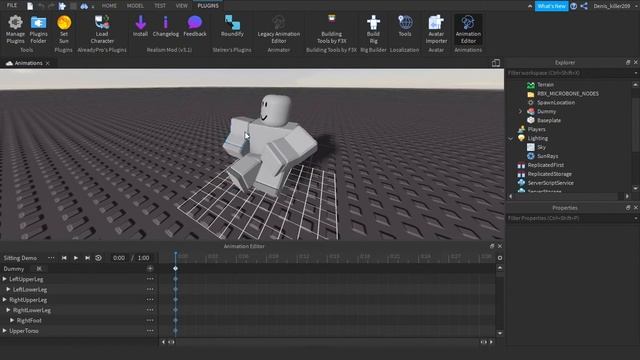Expand the RightFoot track

point(12,320)
